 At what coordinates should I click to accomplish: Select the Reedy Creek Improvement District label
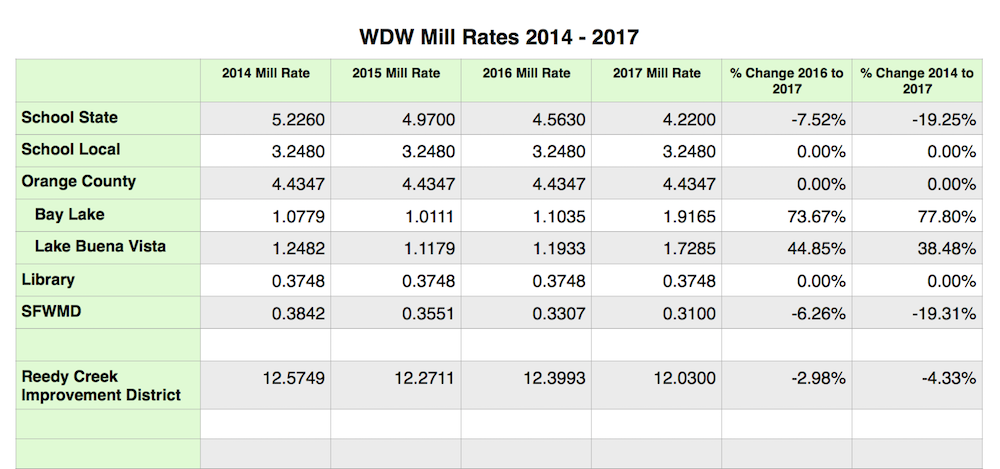tap(101, 385)
